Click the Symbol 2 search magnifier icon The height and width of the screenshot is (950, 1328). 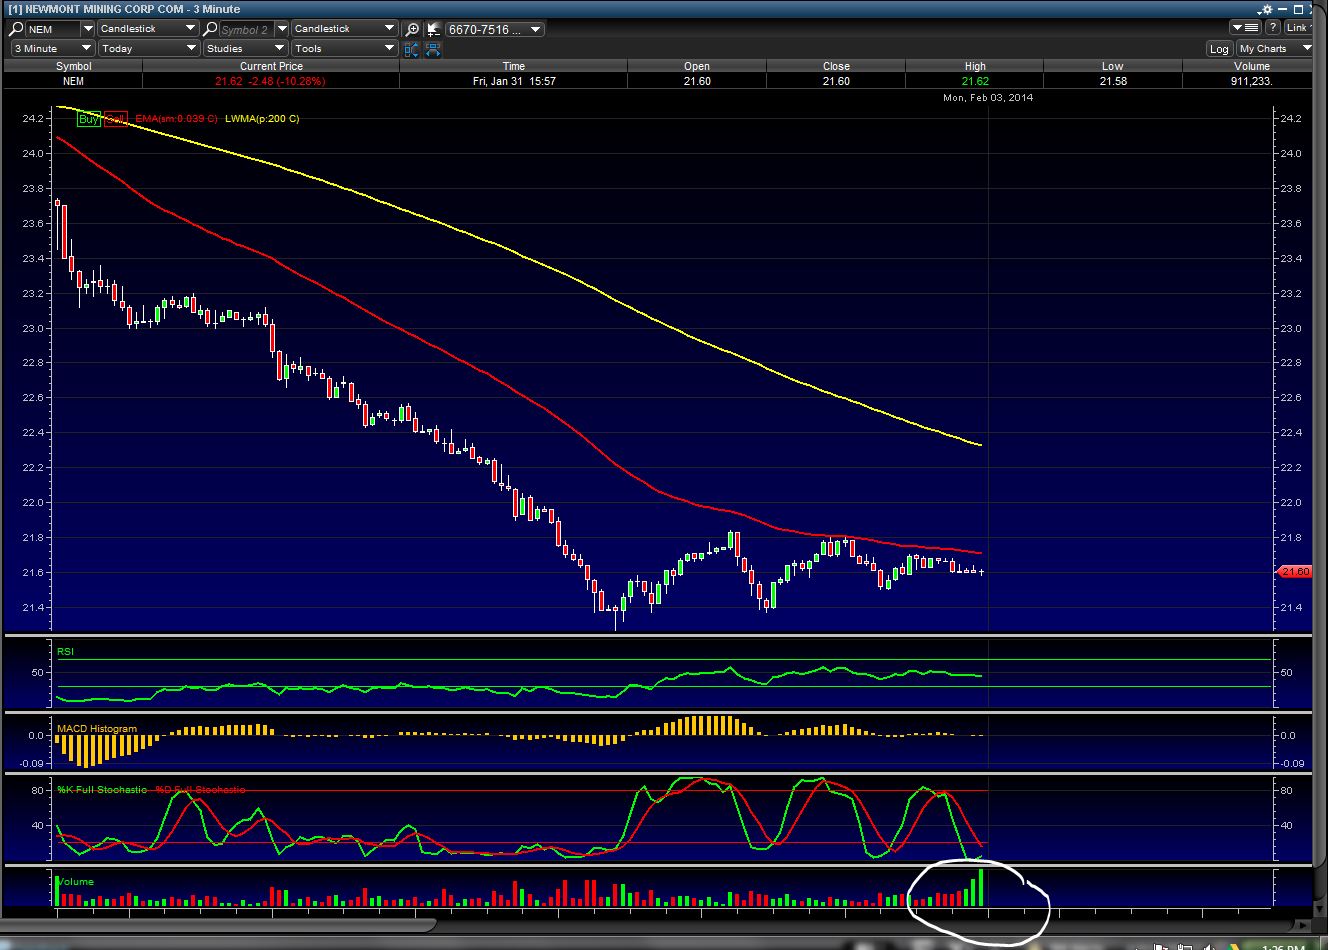(x=211, y=29)
